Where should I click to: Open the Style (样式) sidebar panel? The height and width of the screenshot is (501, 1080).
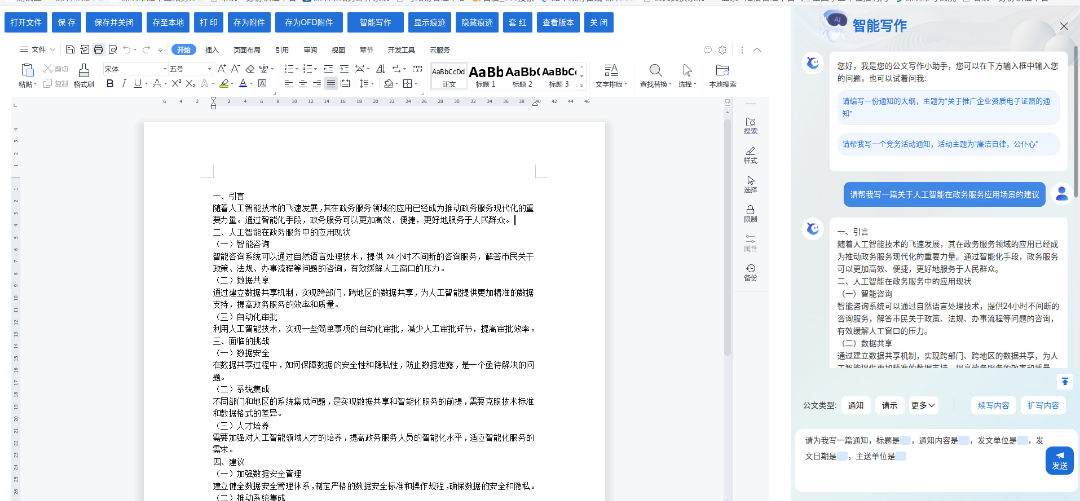(750, 154)
